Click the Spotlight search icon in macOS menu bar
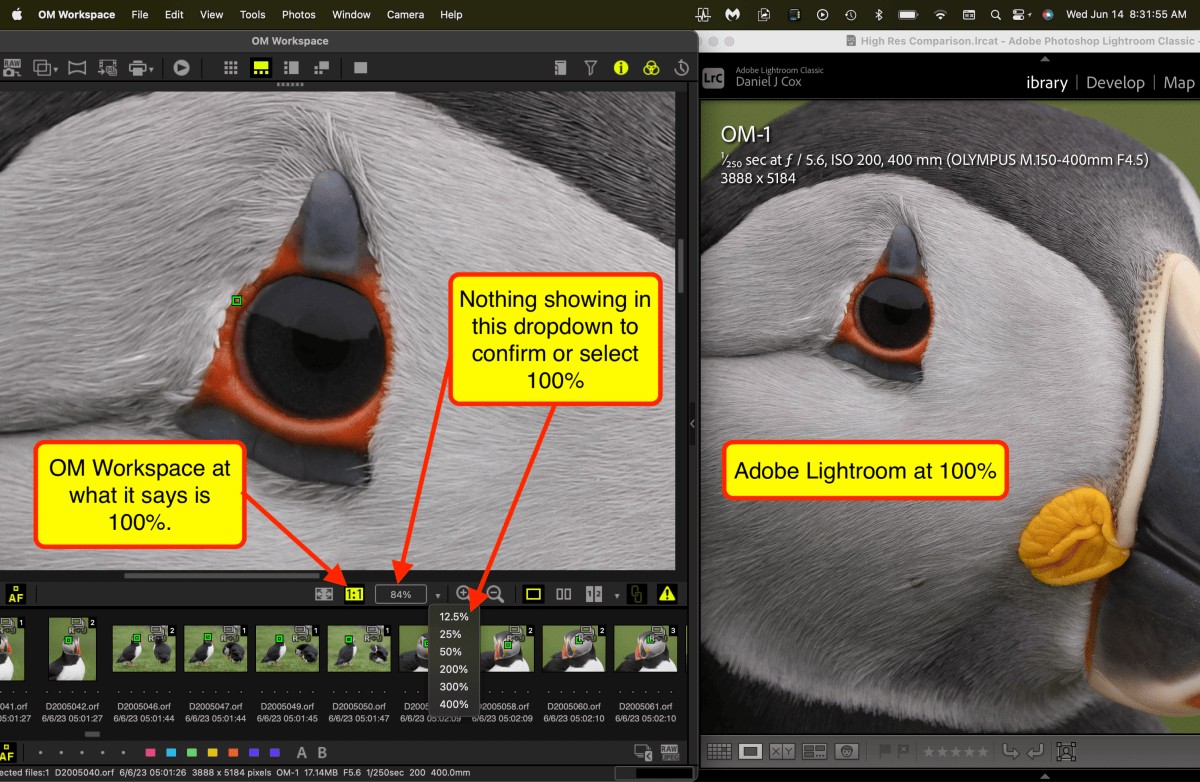1200x782 pixels. pos(996,15)
